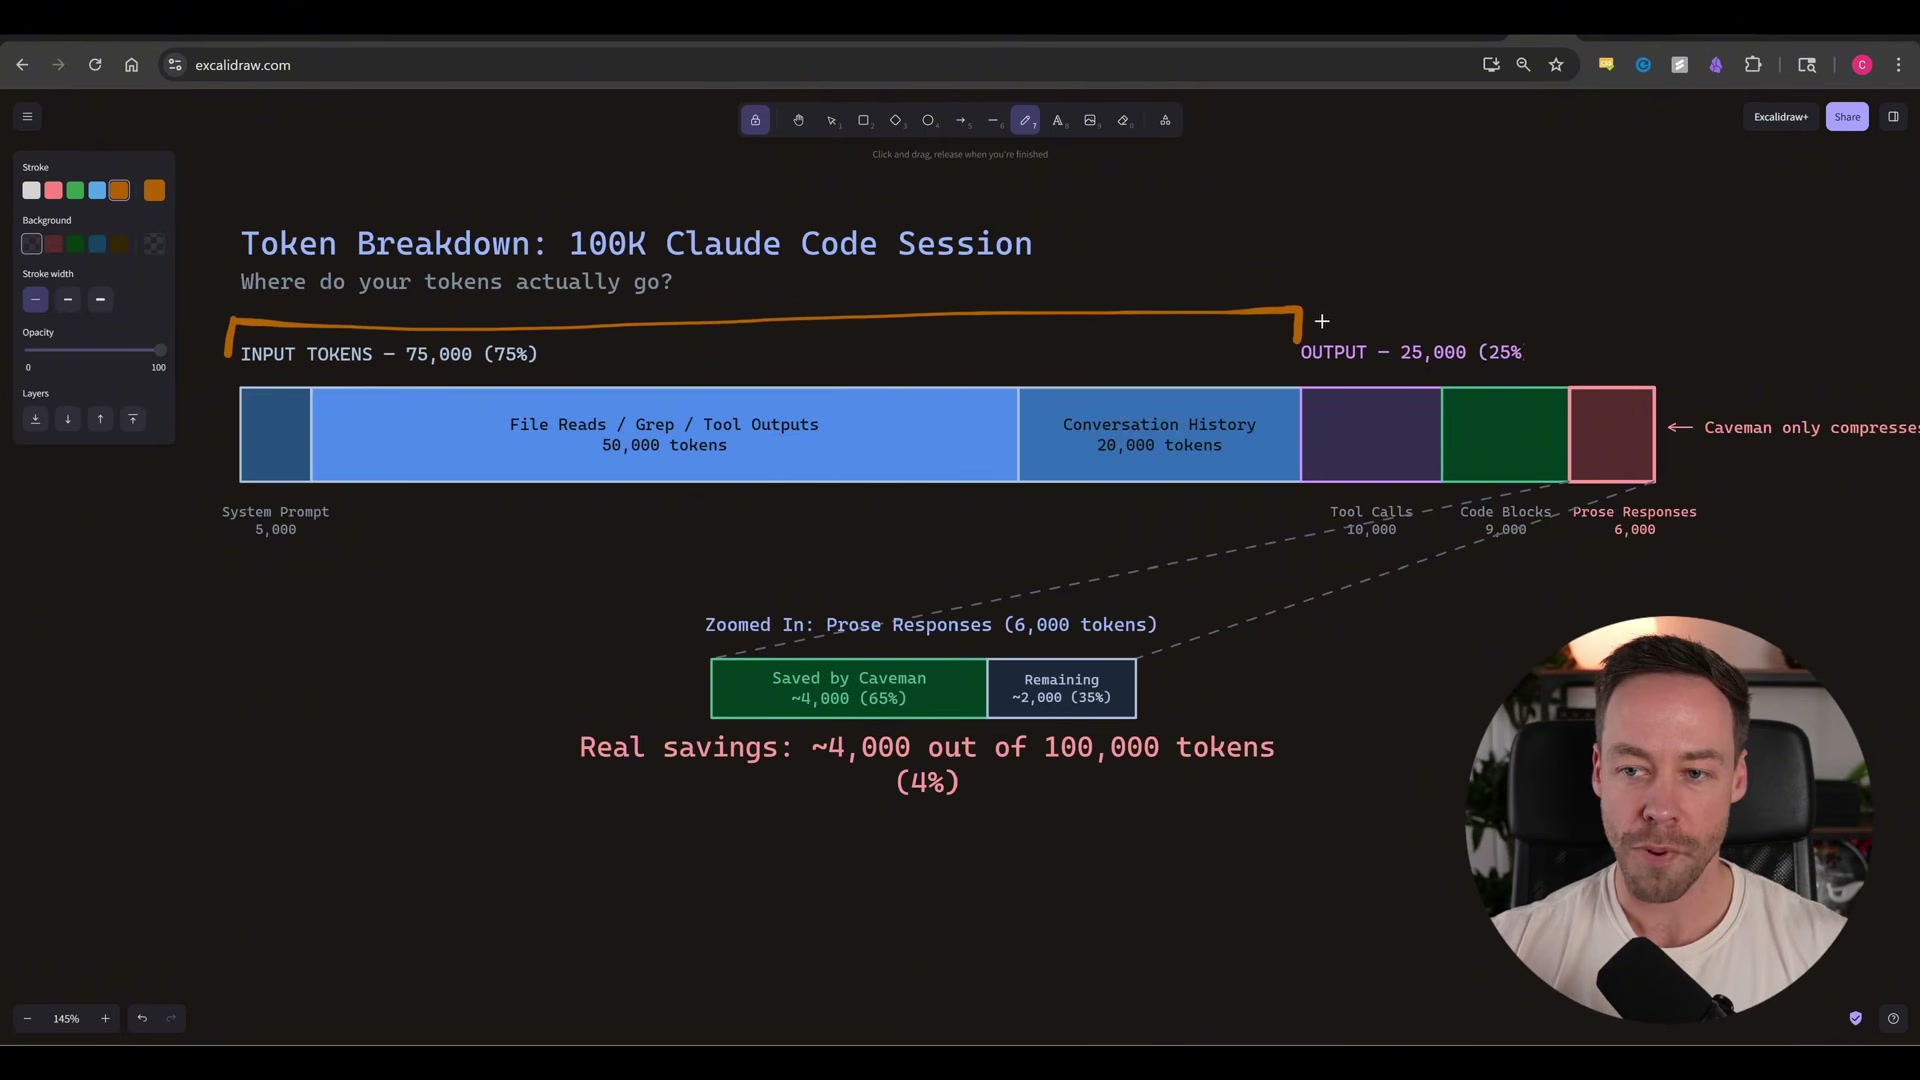Go back in browser history
This screenshot has height=1080, width=1920.
[x=22, y=65]
